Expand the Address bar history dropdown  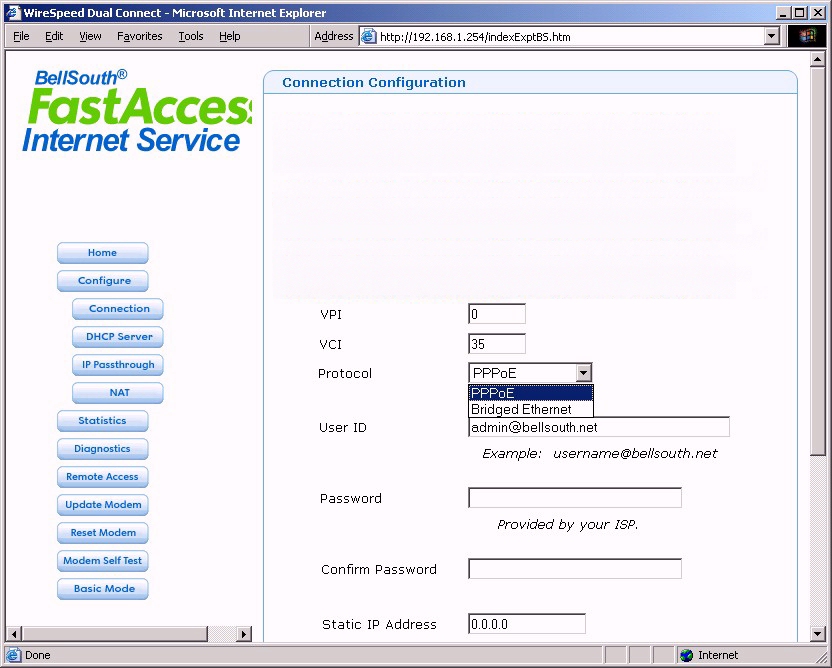click(772, 37)
